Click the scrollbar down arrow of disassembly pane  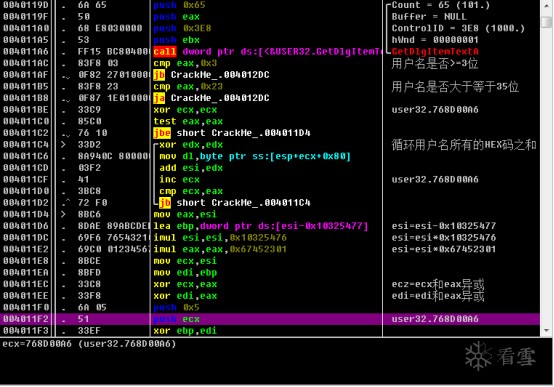547,331
